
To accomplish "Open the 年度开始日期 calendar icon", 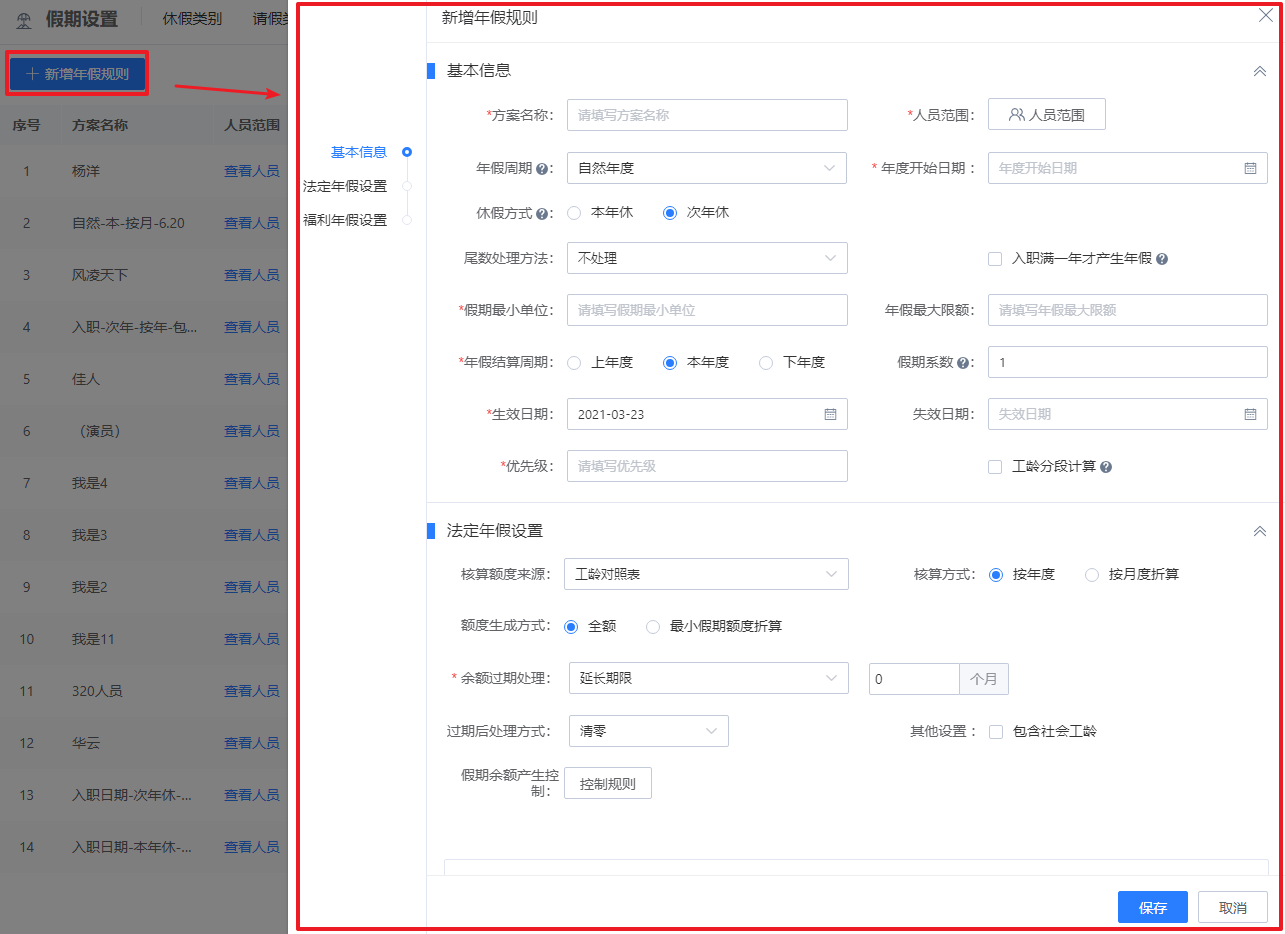I will tap(1250, 167).
